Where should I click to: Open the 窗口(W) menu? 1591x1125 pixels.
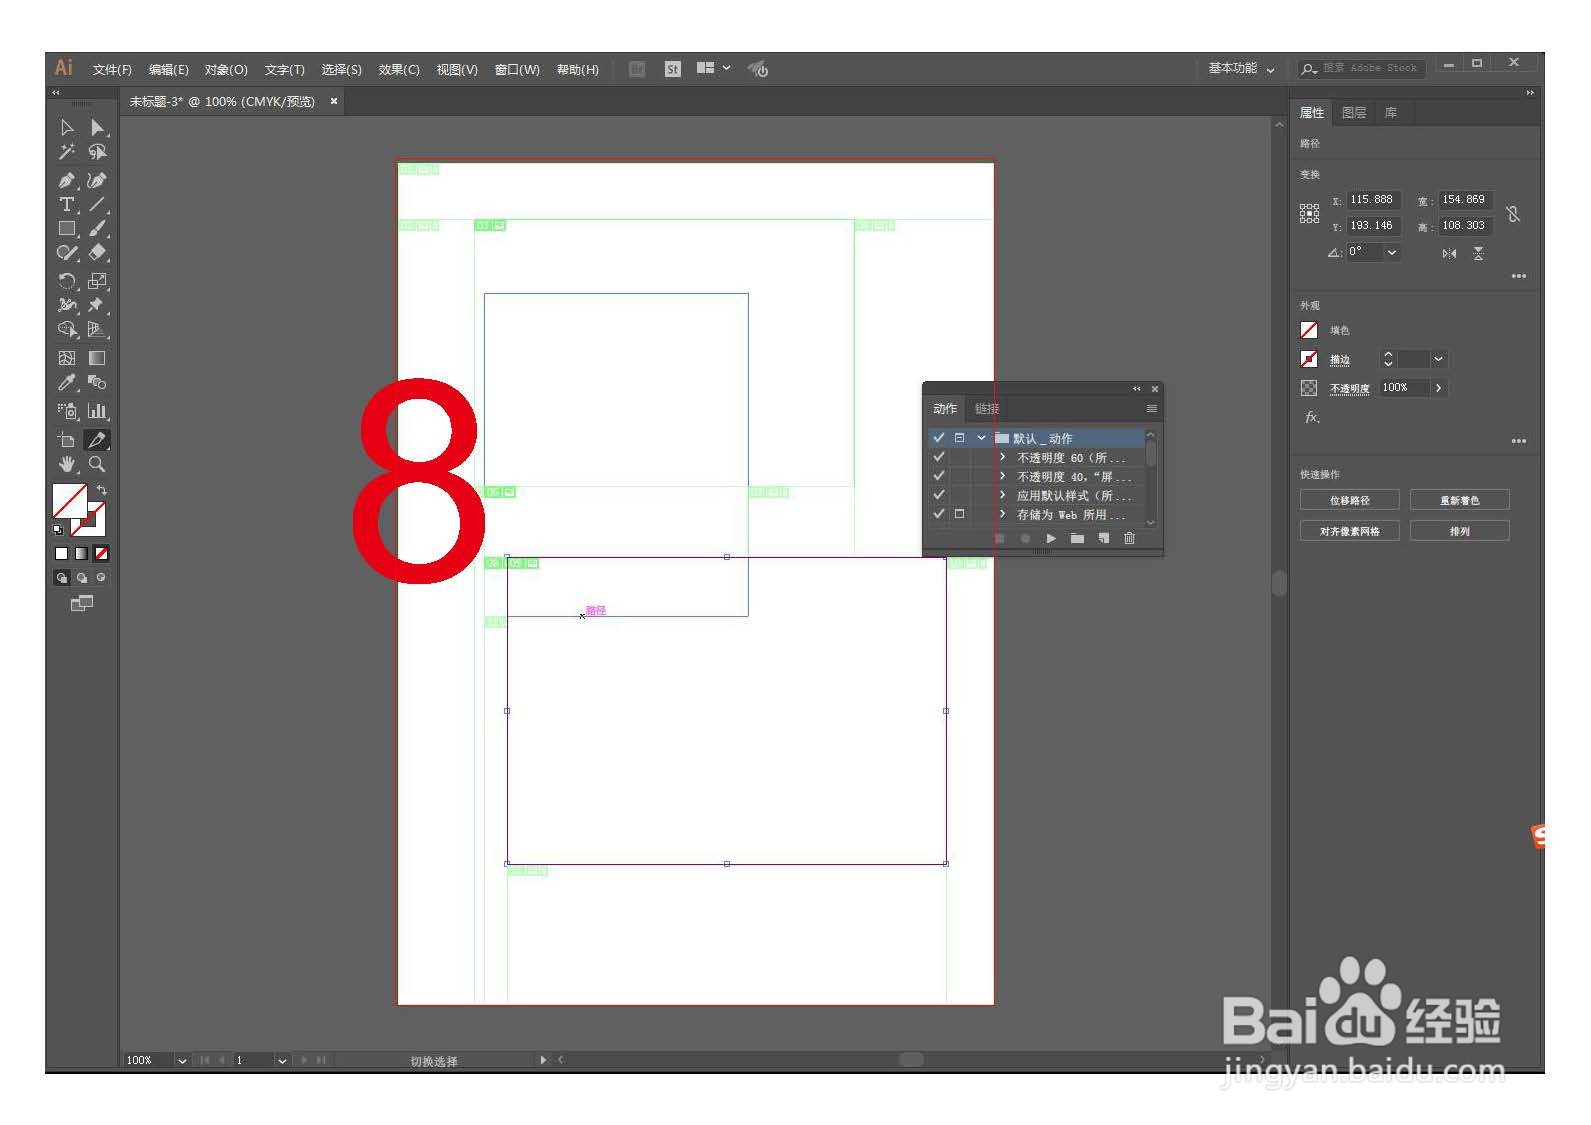[517, 69]
